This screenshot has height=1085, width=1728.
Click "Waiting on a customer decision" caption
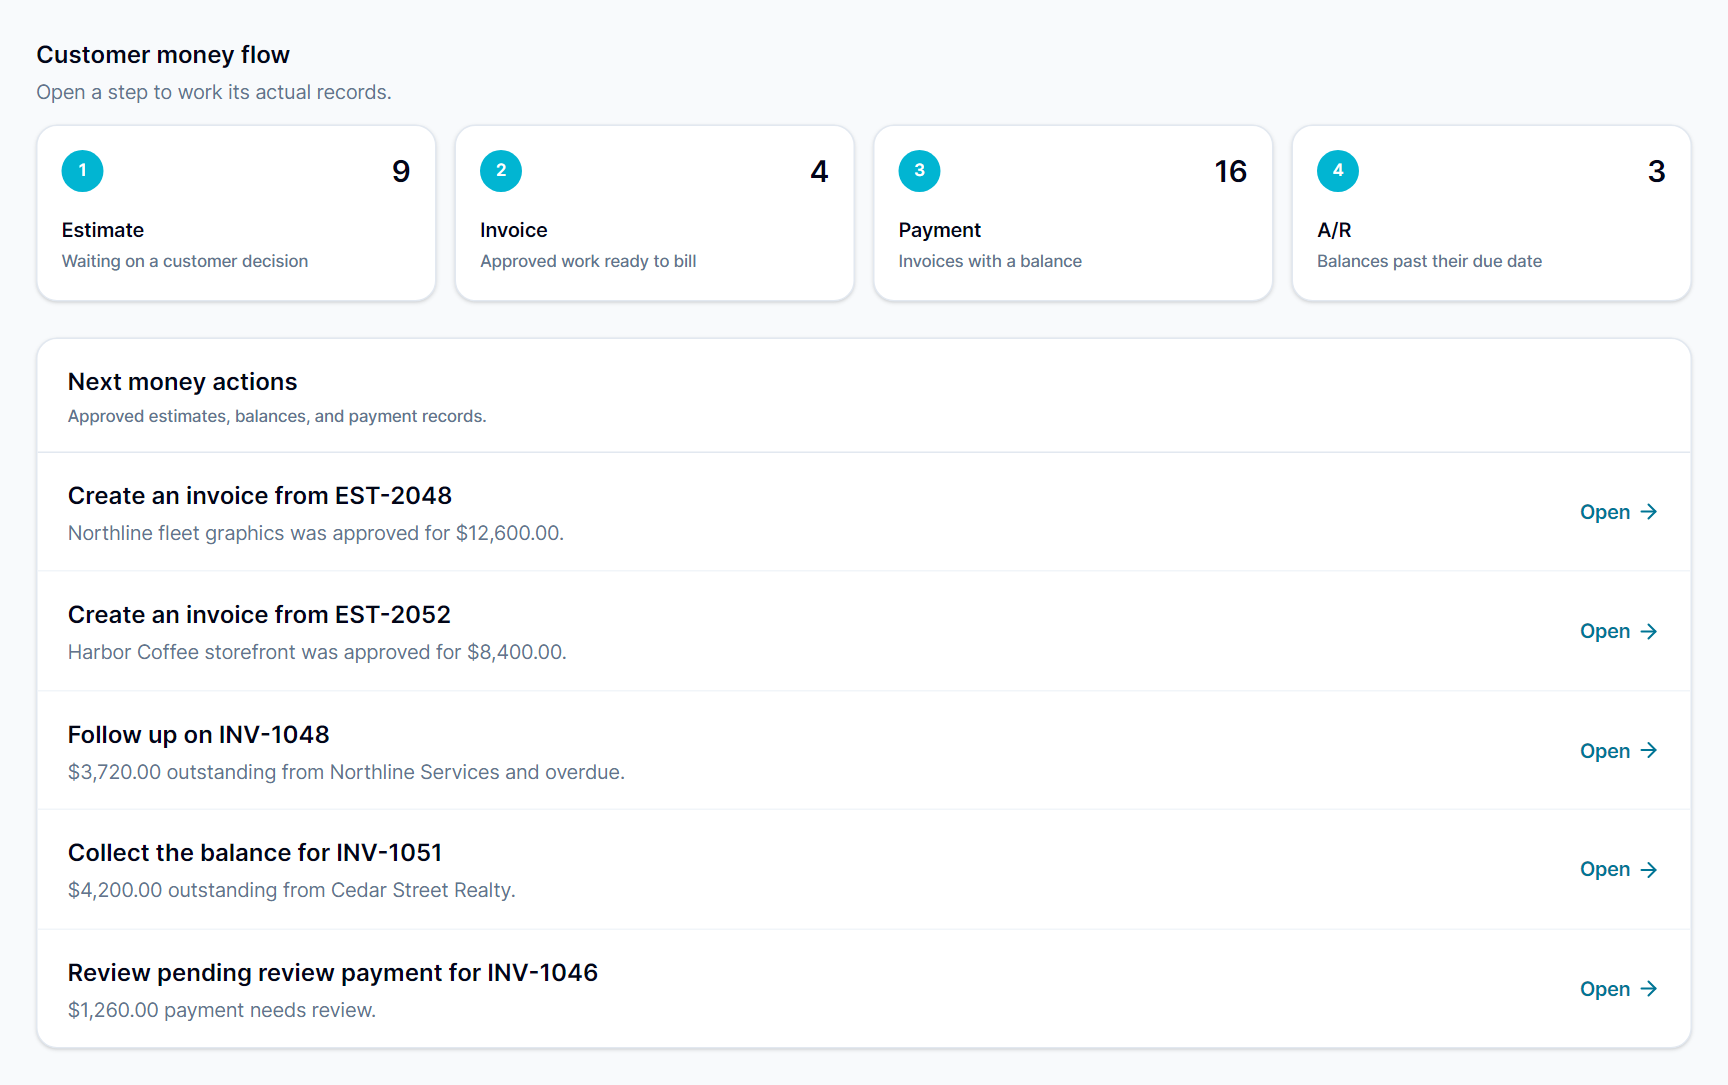185,261
